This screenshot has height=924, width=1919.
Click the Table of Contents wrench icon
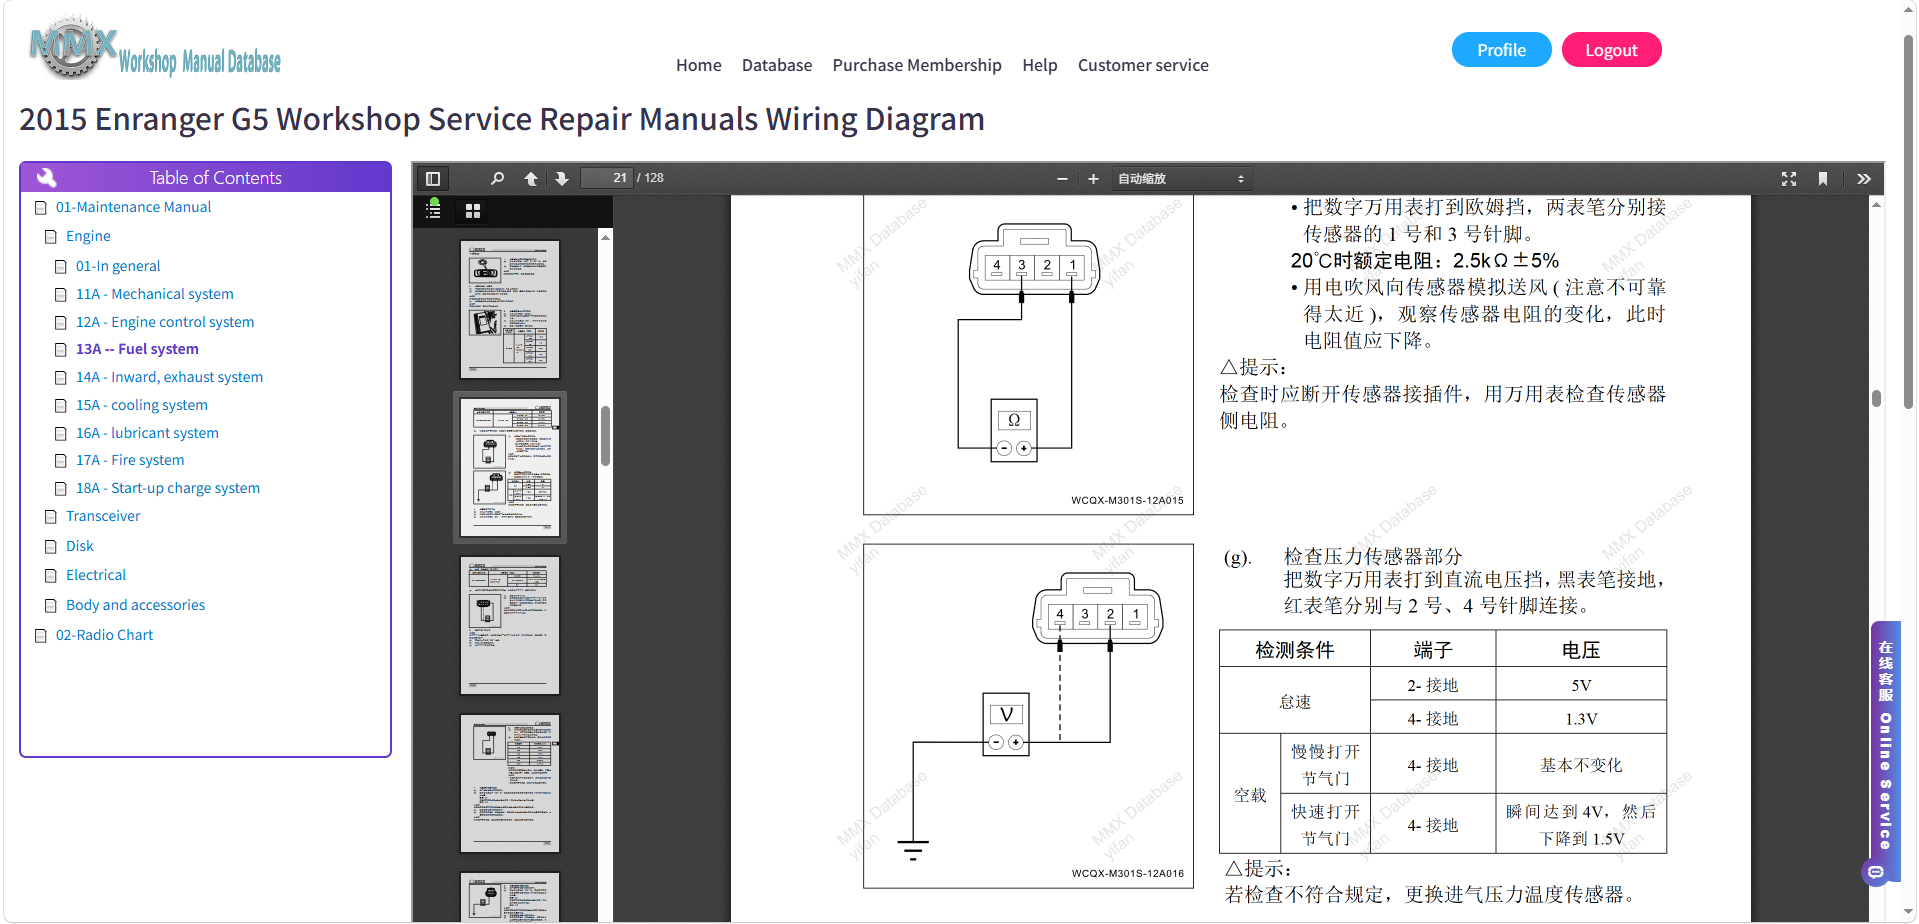point(46,177)
